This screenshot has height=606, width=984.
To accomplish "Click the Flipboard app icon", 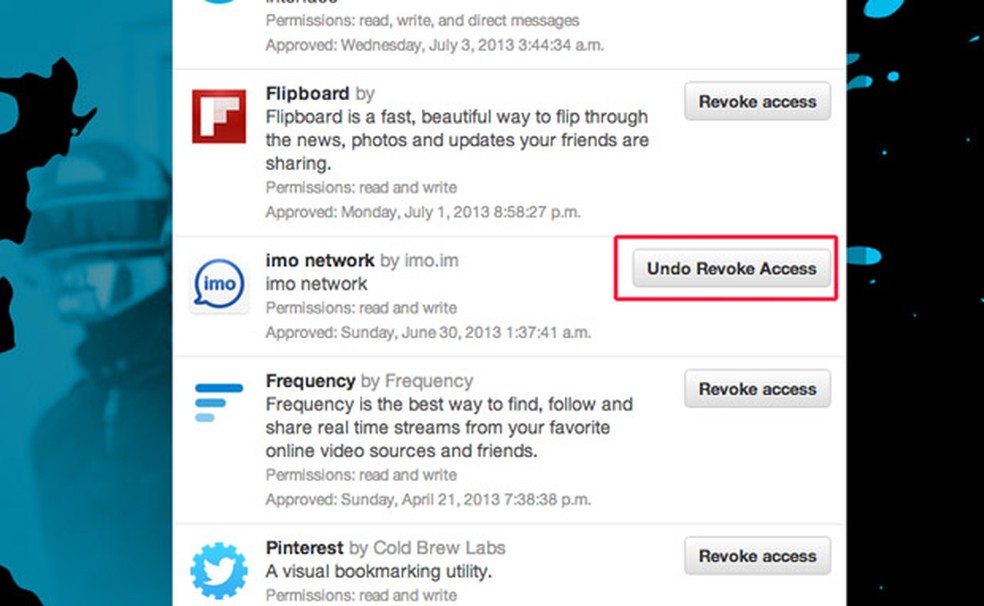I will [218, 116].
